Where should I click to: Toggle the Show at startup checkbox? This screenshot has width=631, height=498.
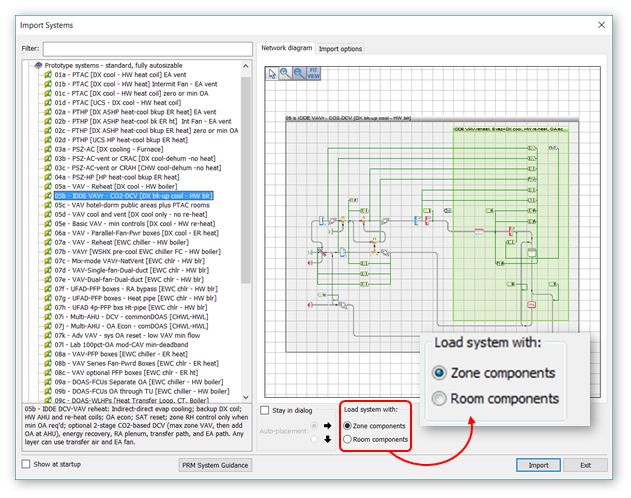pos(26,464)
